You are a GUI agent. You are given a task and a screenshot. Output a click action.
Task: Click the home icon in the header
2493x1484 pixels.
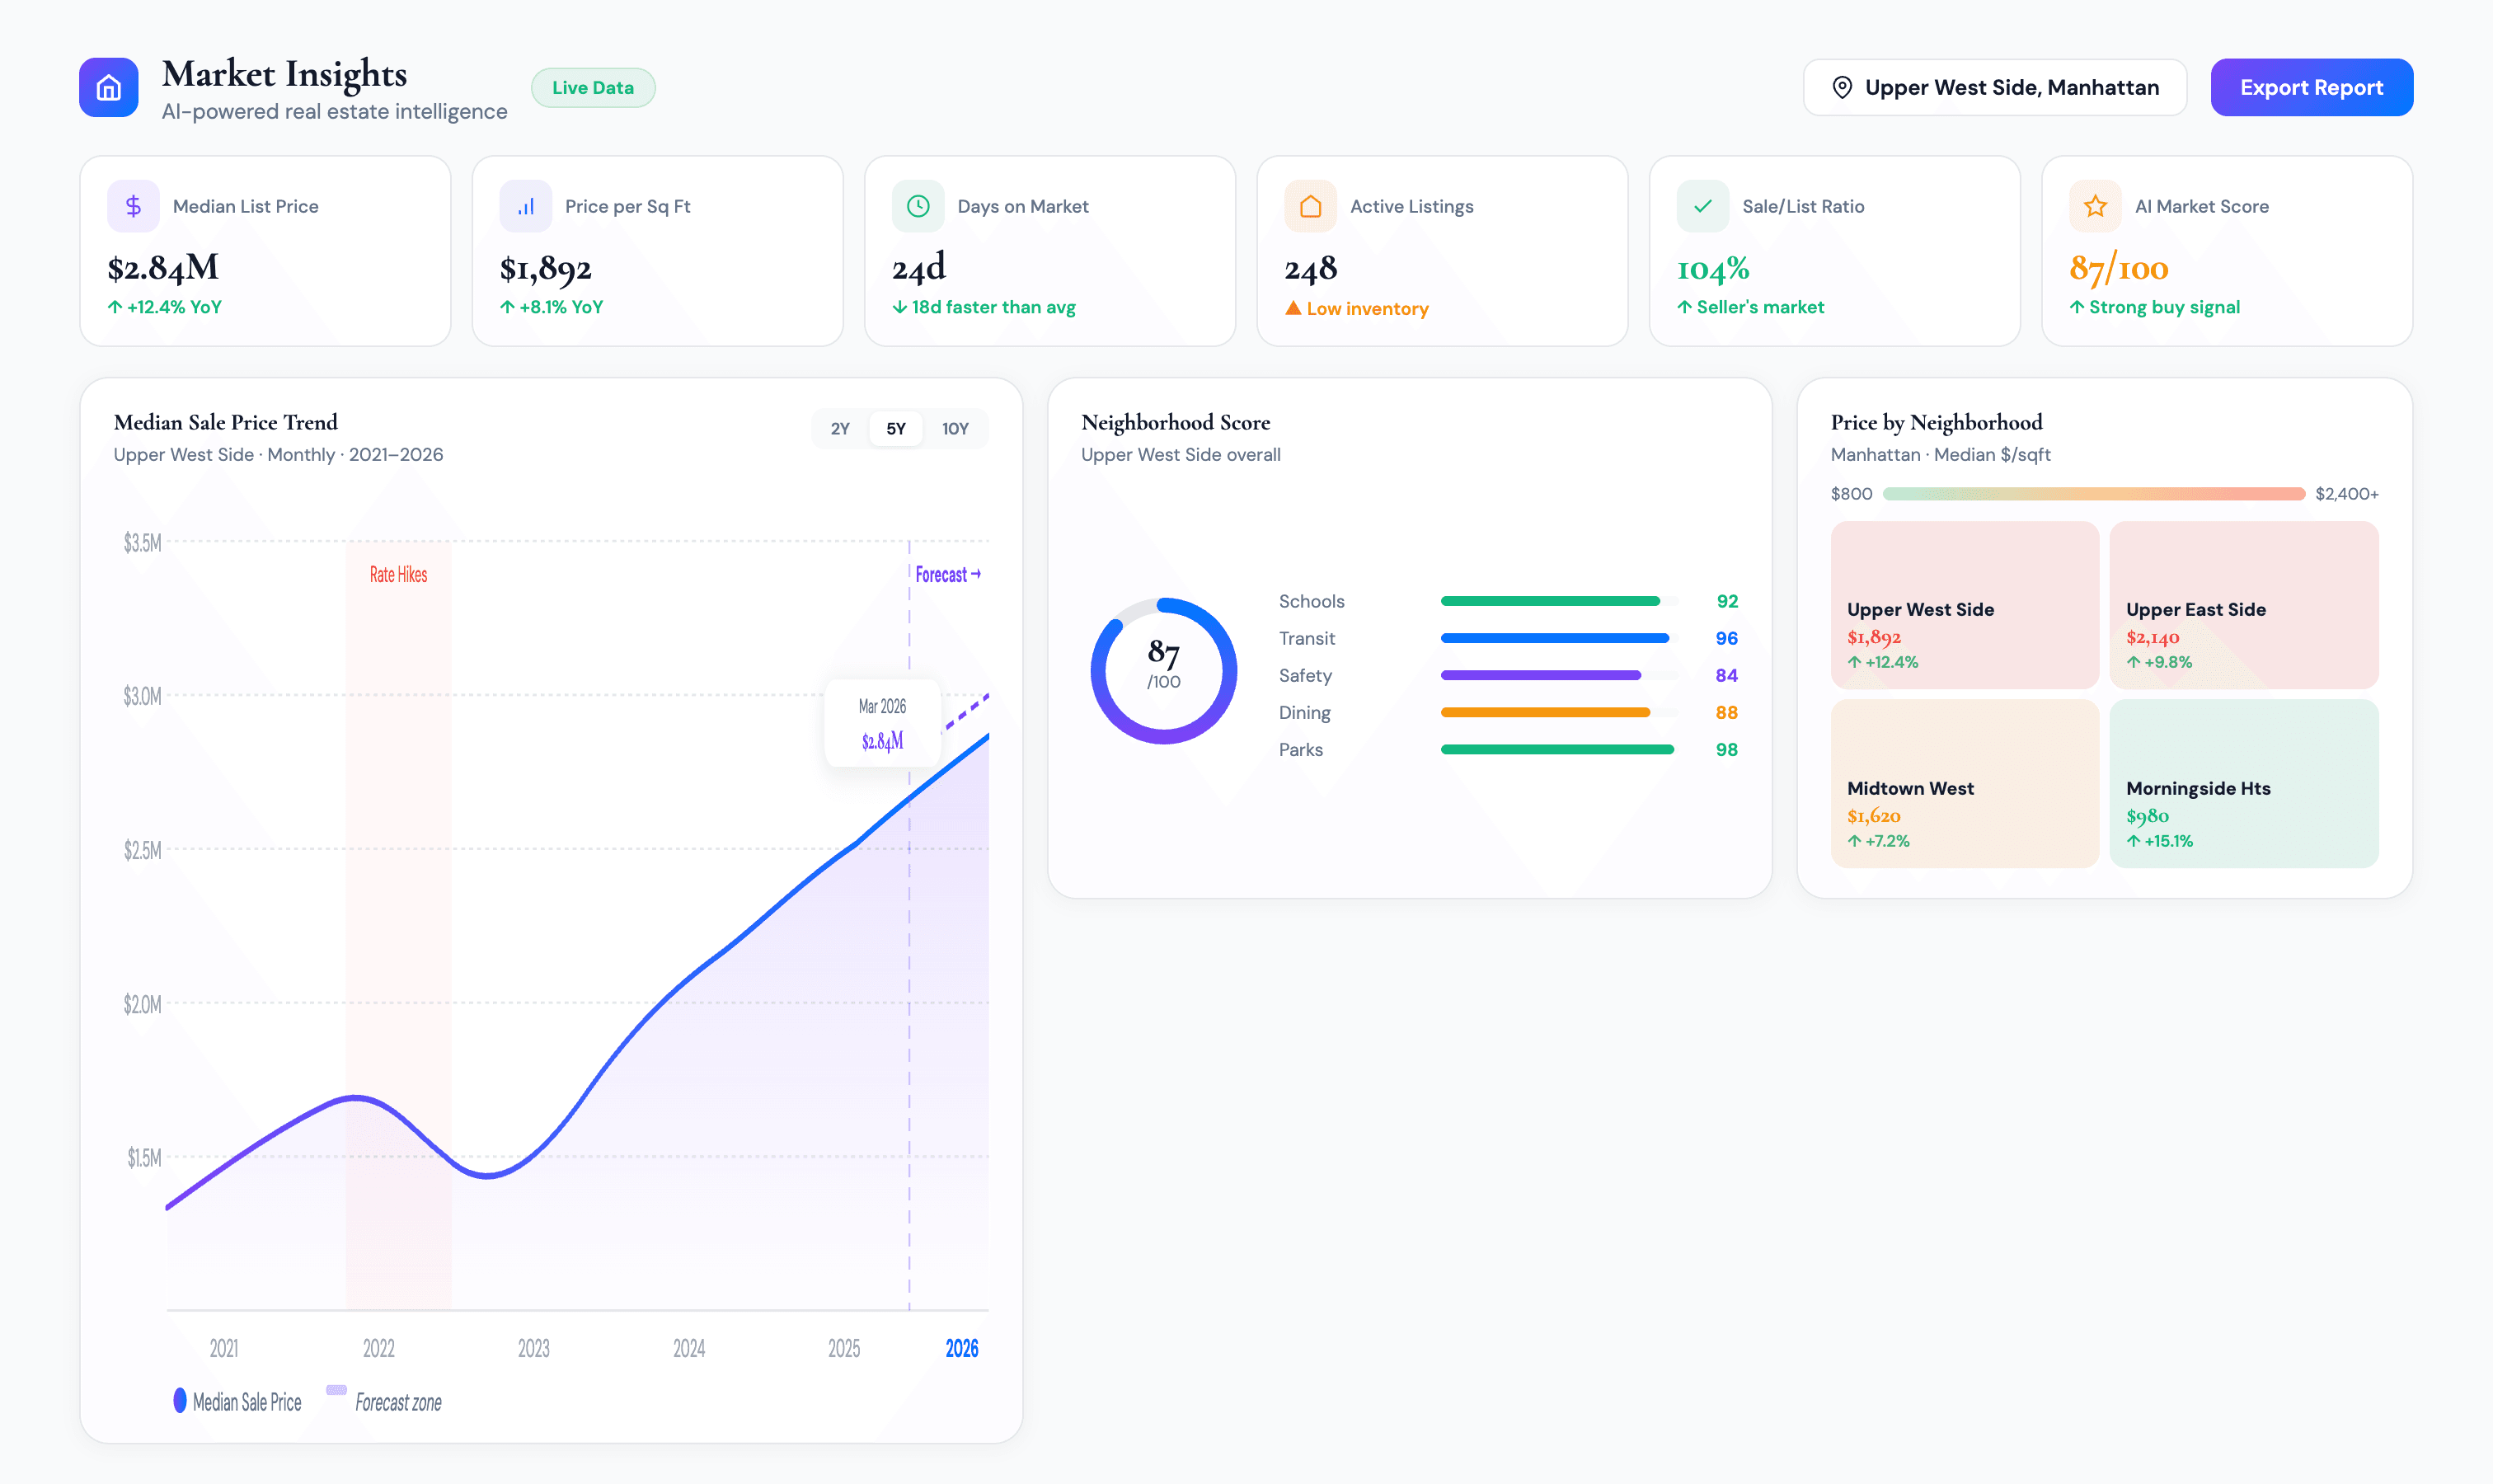[x=108, y=87]
